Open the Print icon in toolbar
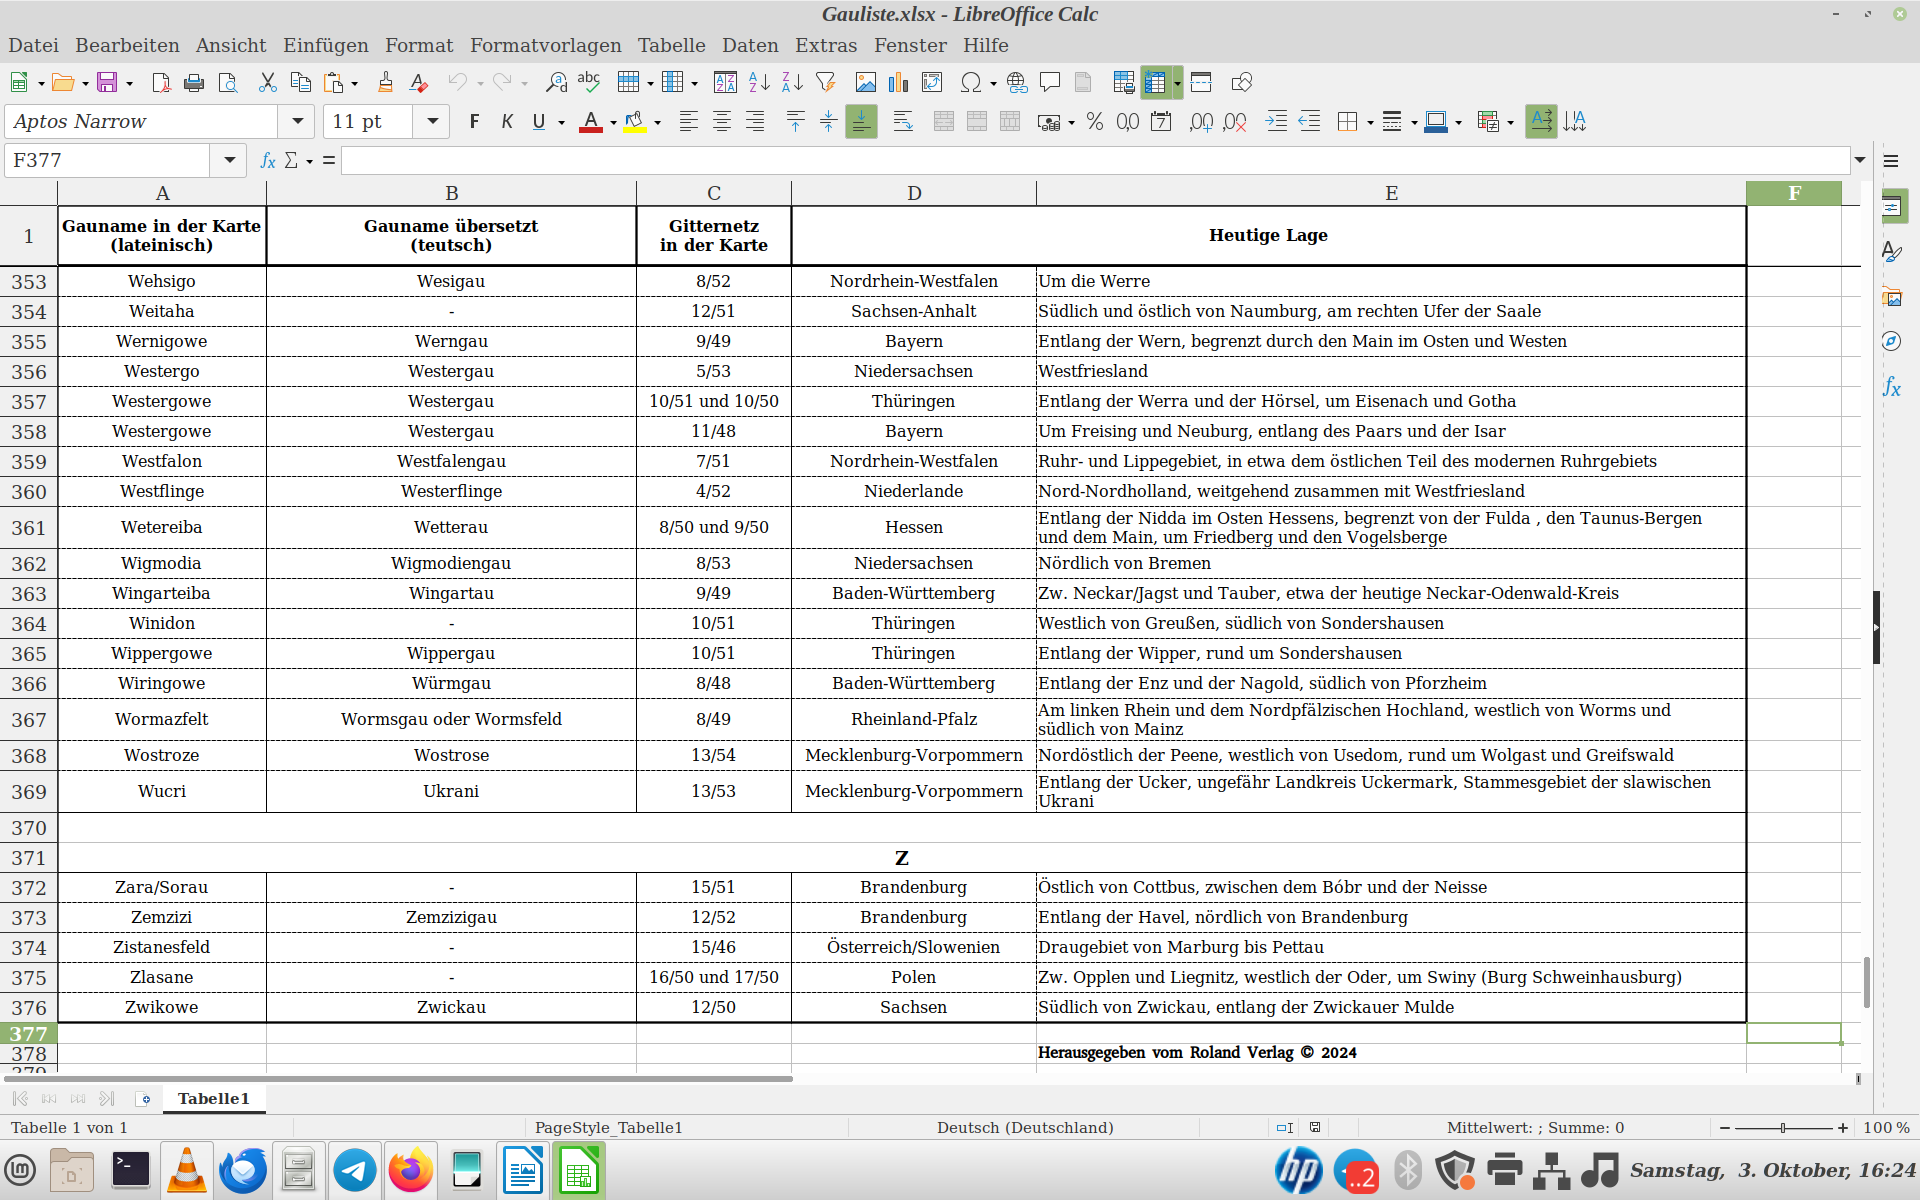Image resolution: width=1920 pixels, height=1200 pixels. tap(194, 83)
